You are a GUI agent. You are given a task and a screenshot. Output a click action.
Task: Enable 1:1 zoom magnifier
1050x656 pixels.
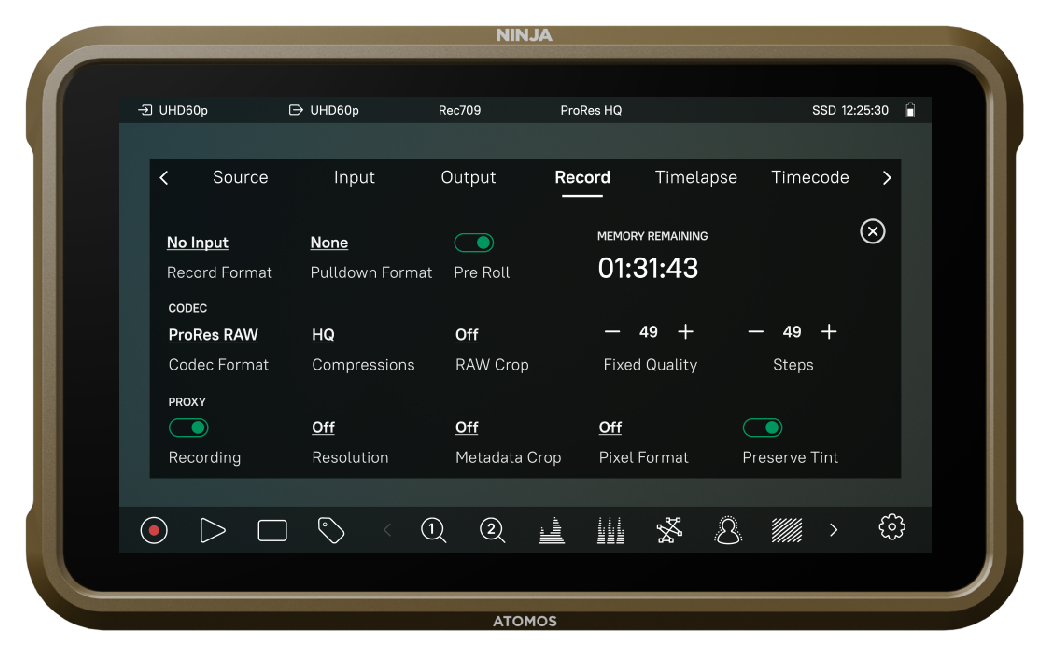click(433, 530)
